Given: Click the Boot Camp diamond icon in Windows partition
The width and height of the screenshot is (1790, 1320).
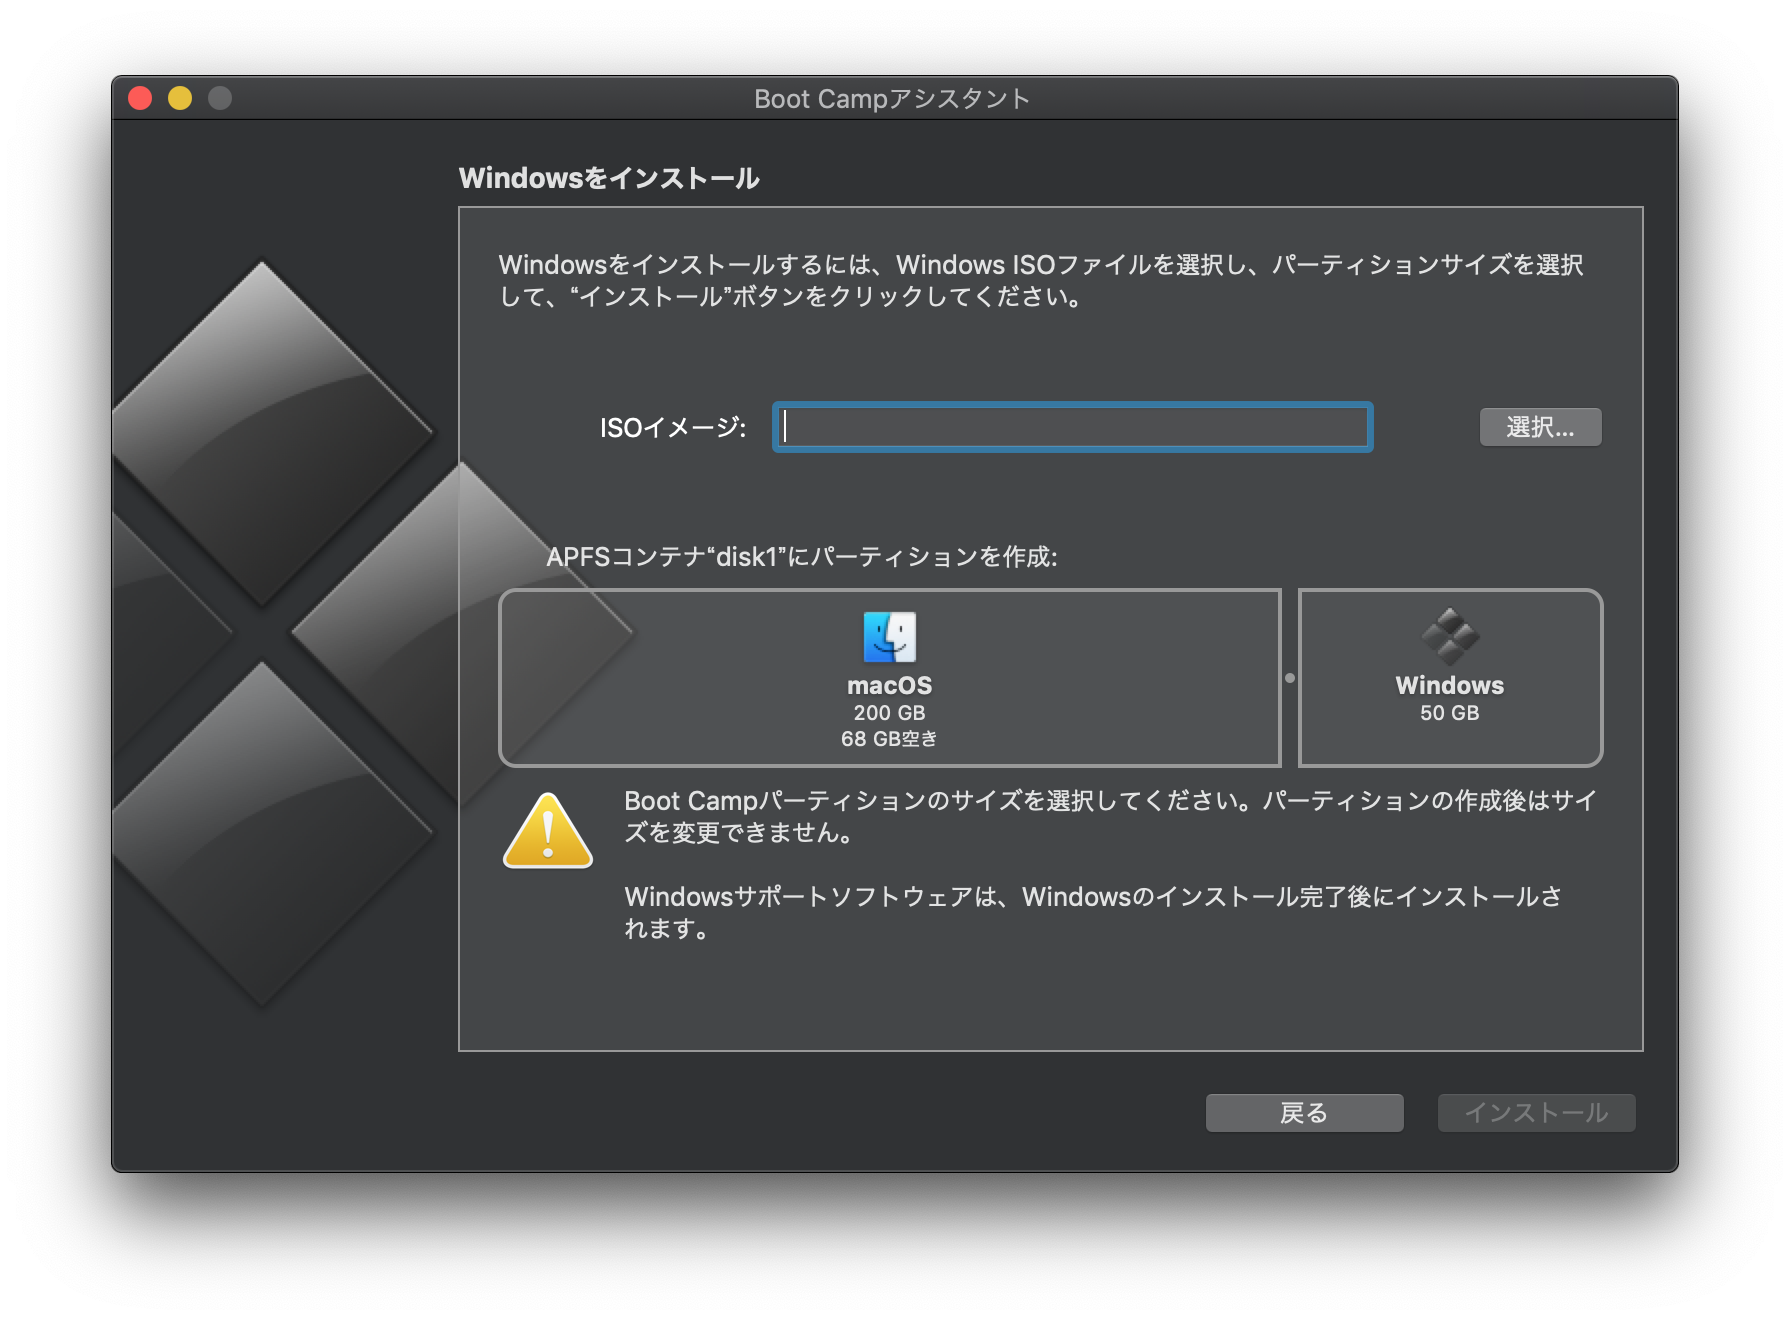Looking at the screenshot, I should (x=1450, y=637).
